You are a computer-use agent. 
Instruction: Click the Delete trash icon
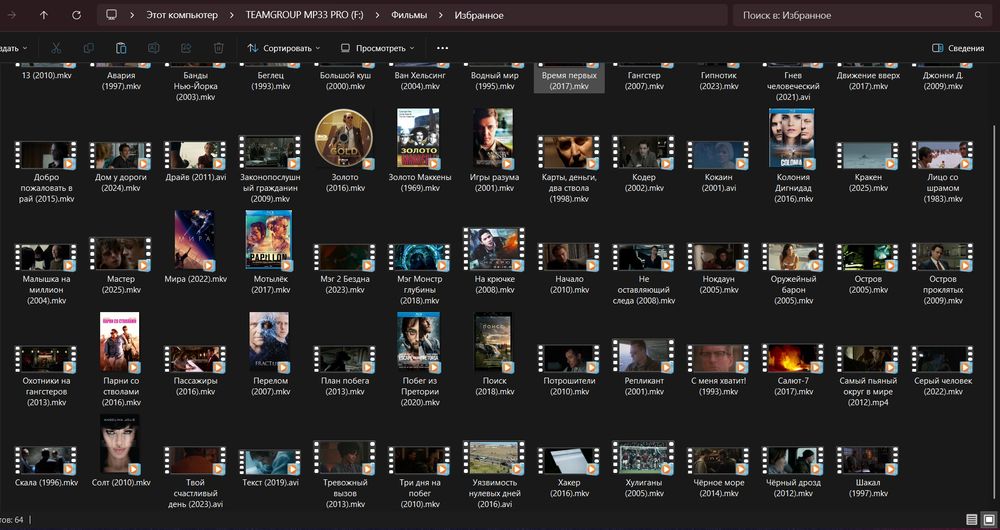tap(219, 48)
